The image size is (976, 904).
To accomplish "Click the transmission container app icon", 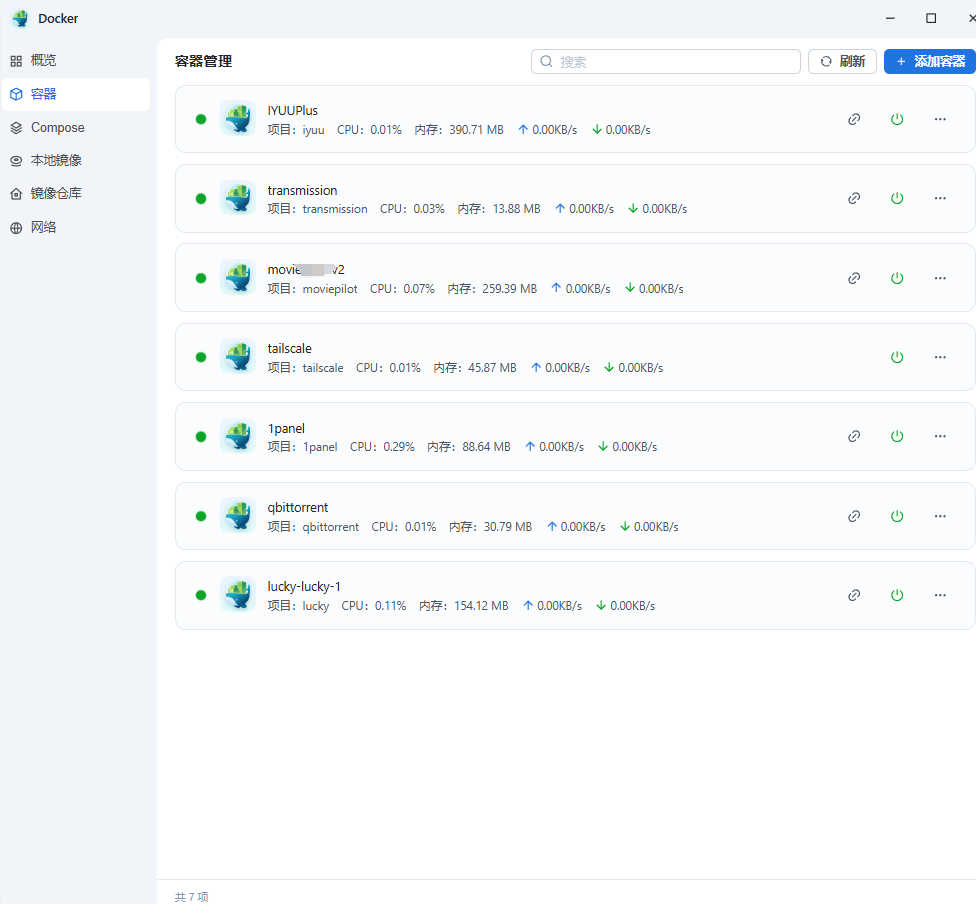I will tap(238, 198).
